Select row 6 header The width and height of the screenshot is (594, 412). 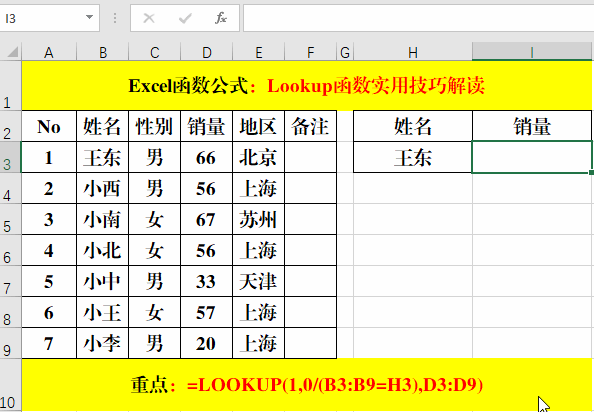click(11, 250)
